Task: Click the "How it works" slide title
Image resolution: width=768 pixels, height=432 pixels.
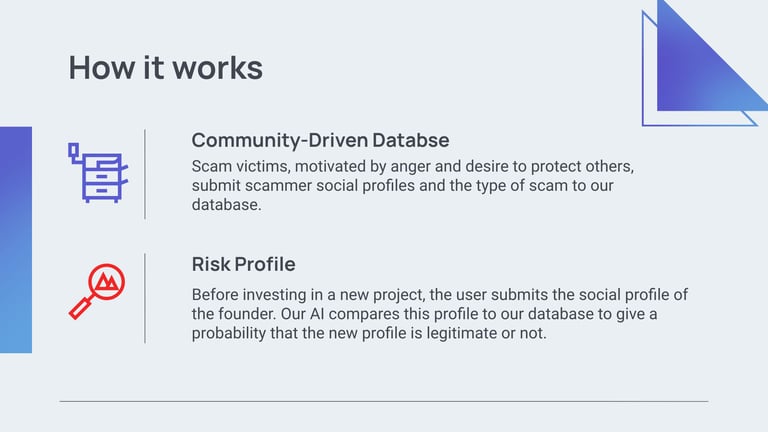Action: (165, 67)
